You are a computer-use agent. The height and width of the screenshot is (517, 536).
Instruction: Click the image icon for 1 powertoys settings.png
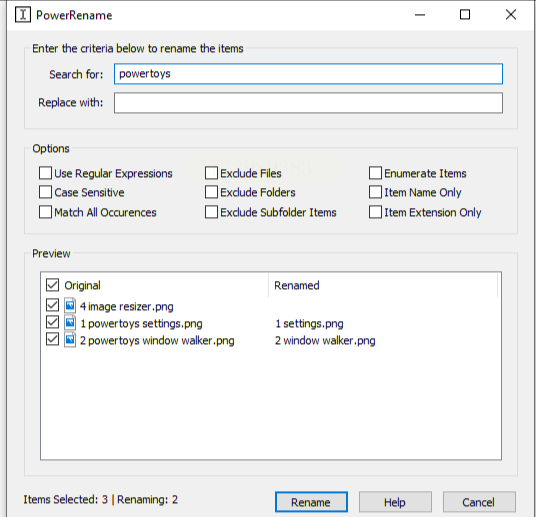pyautogui.click(x=70, y=322)
